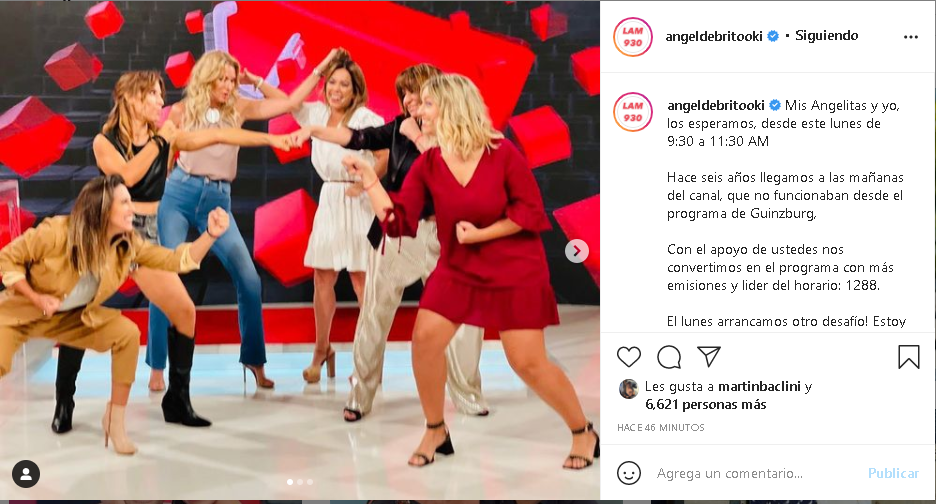Screen dimensions: 936x504
Task: Open the three-dot options menu
Action: pos(911,37)
